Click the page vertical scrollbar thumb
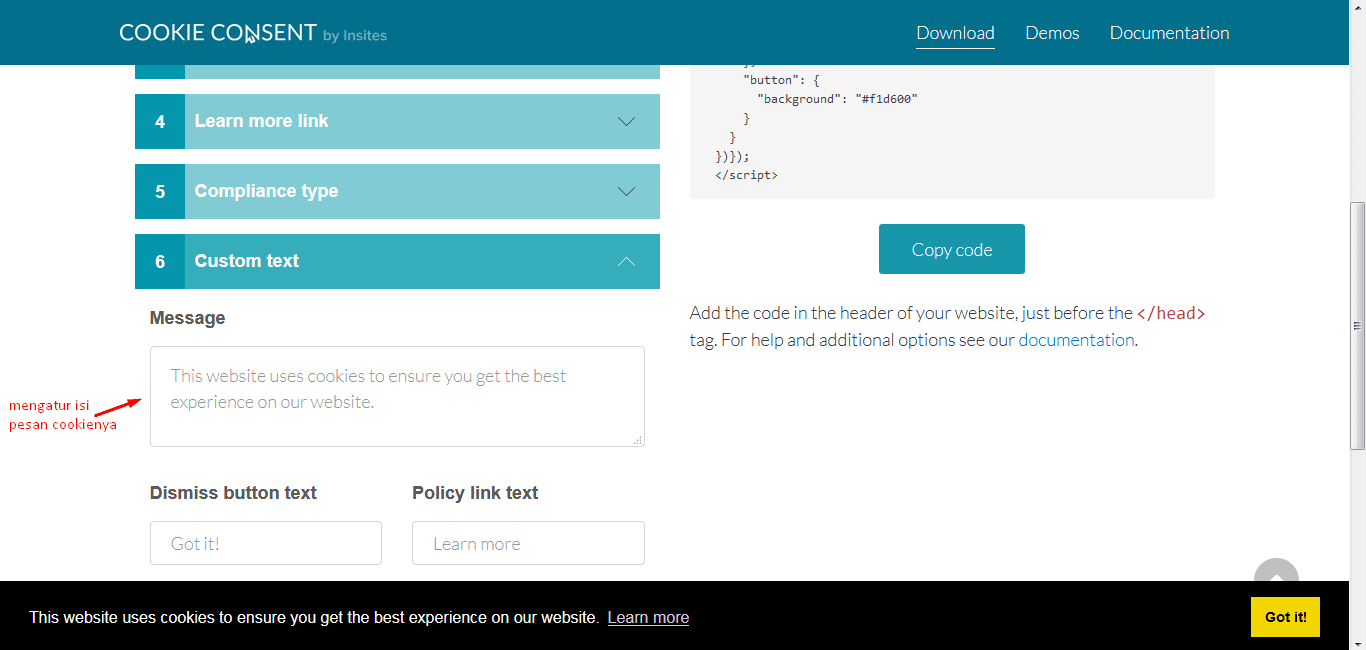This screenshot has height=650, width=1366. pyautogui.click(x=1357, y=325)
